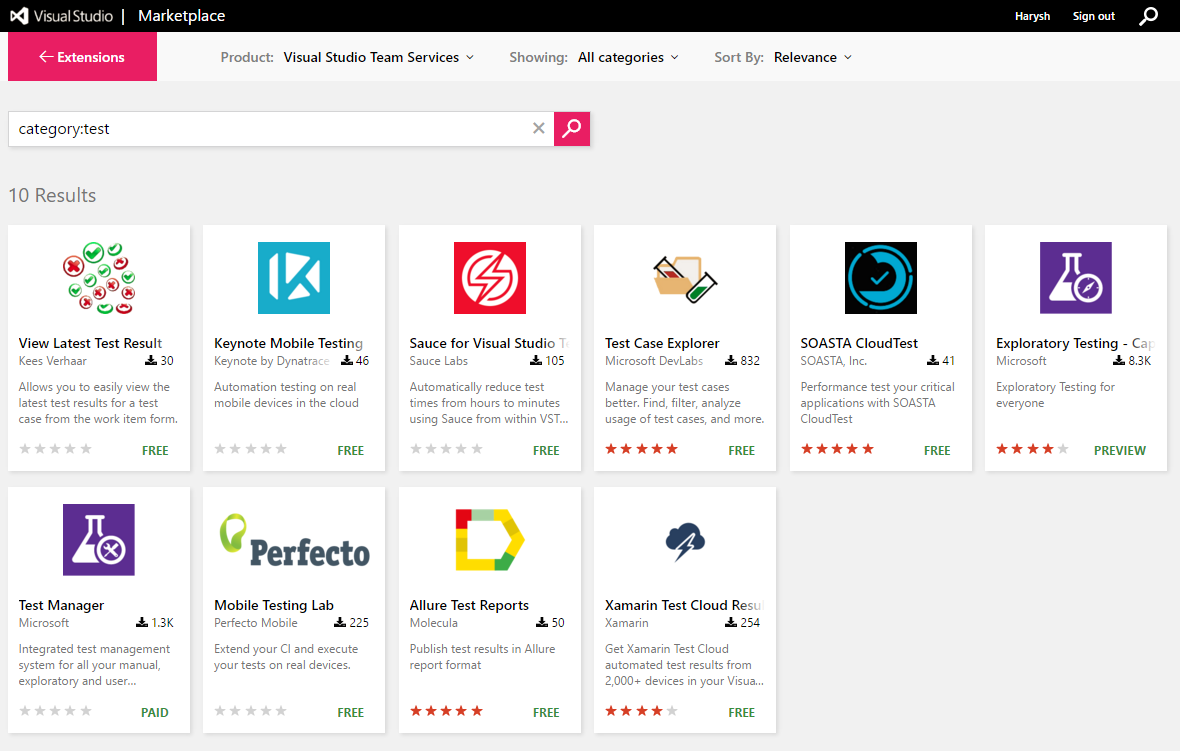Screen dimensions: 1180x751
Task: Go back via Extensions button
Action: 83,56
